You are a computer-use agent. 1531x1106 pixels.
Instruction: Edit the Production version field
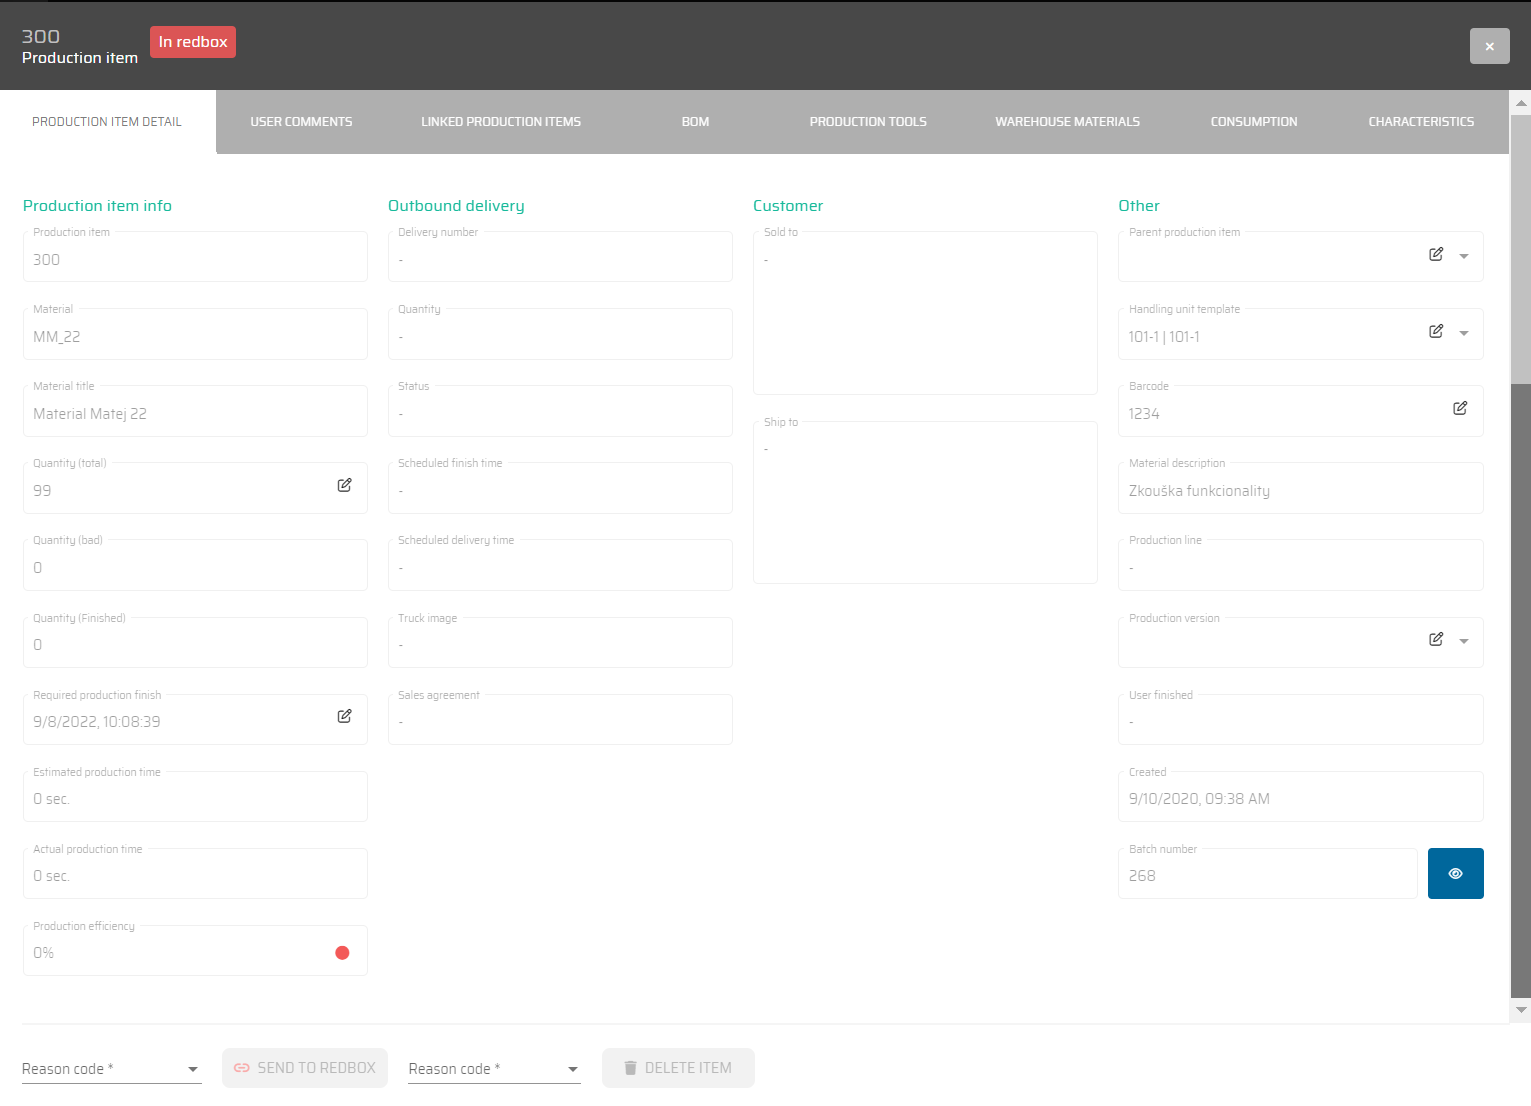tap(1435, 639)
